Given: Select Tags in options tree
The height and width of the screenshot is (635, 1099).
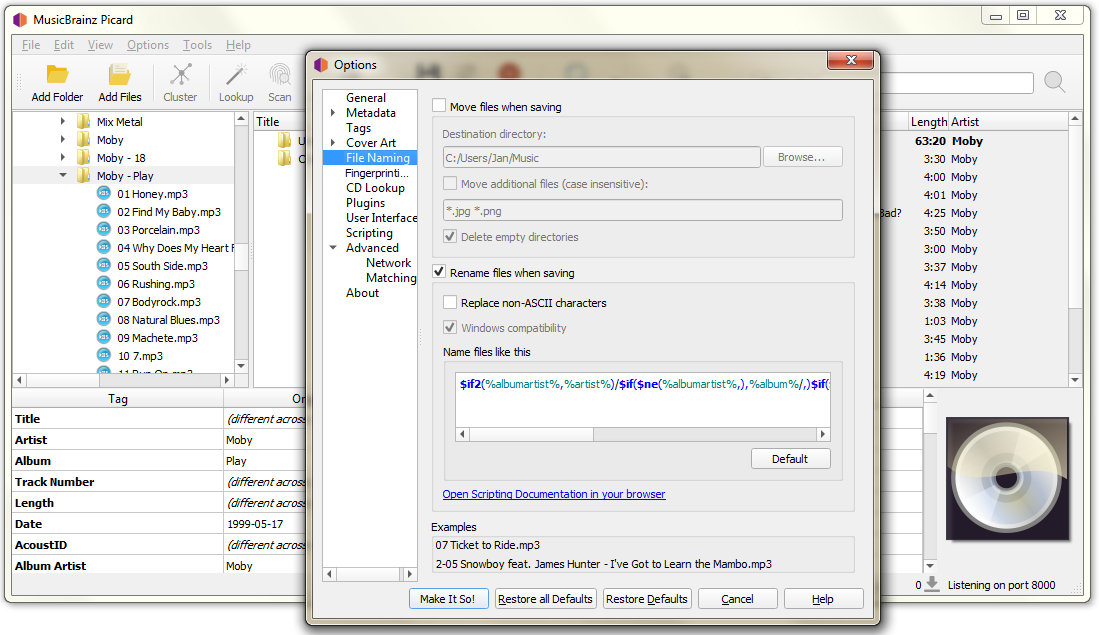Looking at the screenshot, I should coord(358,128).
